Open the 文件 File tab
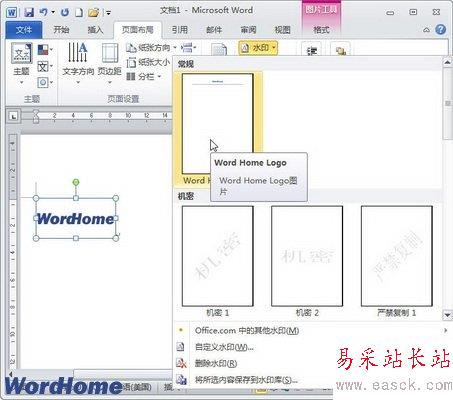453x400 pixels. [x=24, y=30]
